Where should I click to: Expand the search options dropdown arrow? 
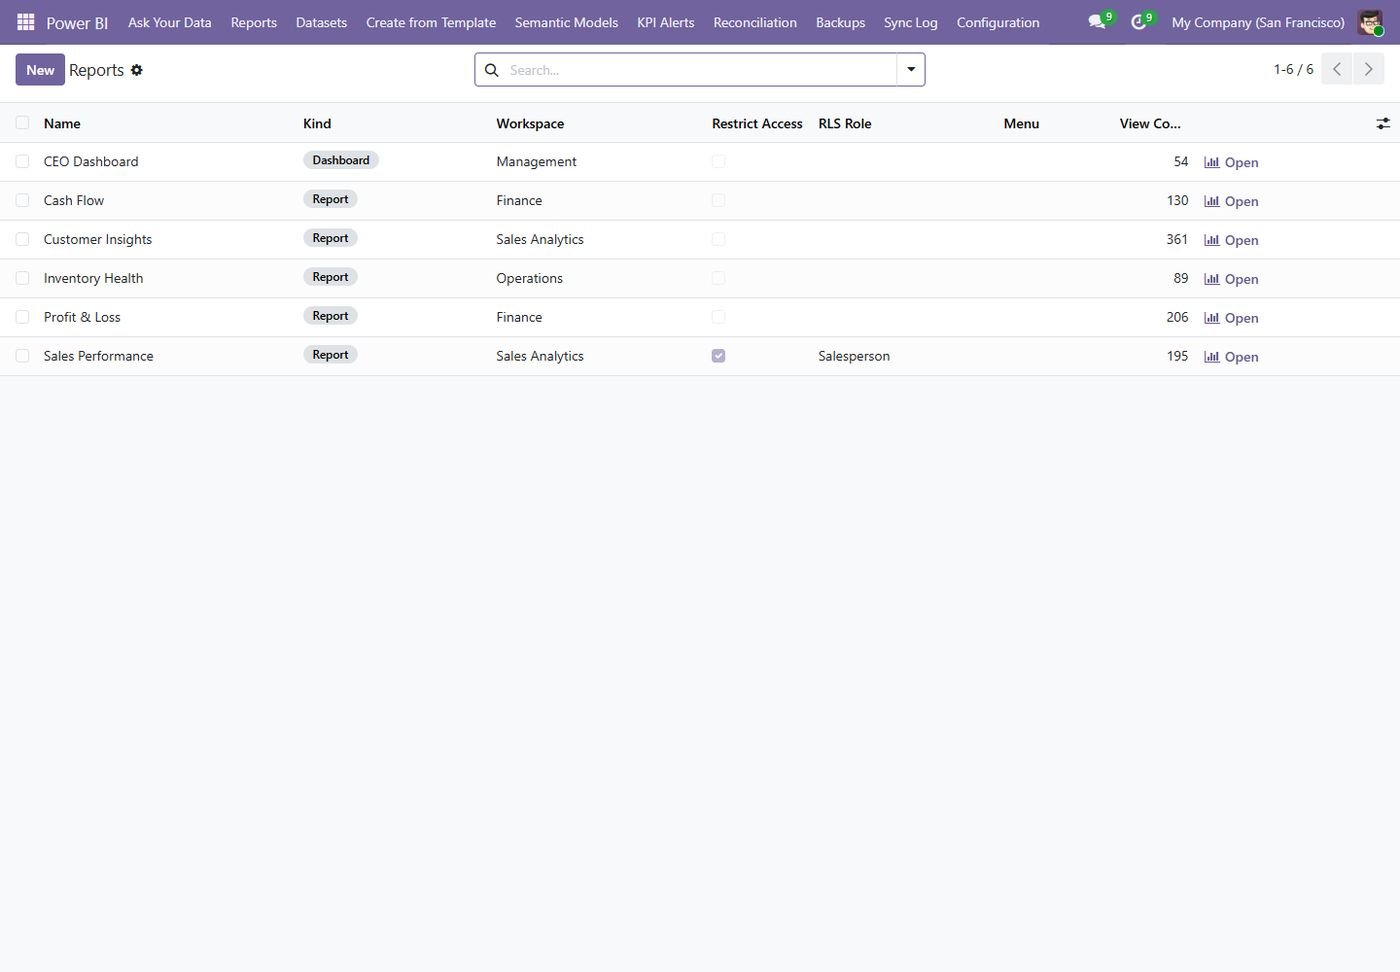(x=911, y=69)
